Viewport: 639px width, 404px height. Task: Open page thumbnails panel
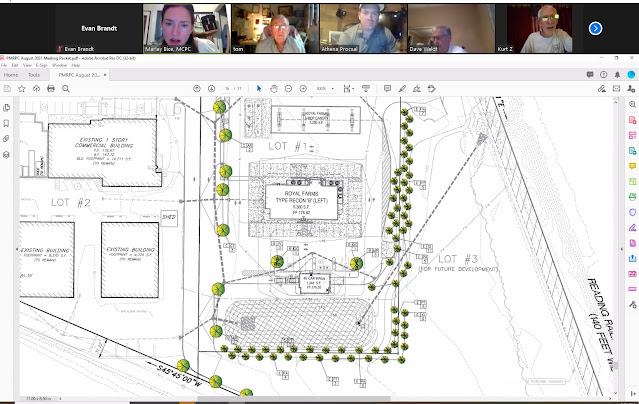(7, 108)
